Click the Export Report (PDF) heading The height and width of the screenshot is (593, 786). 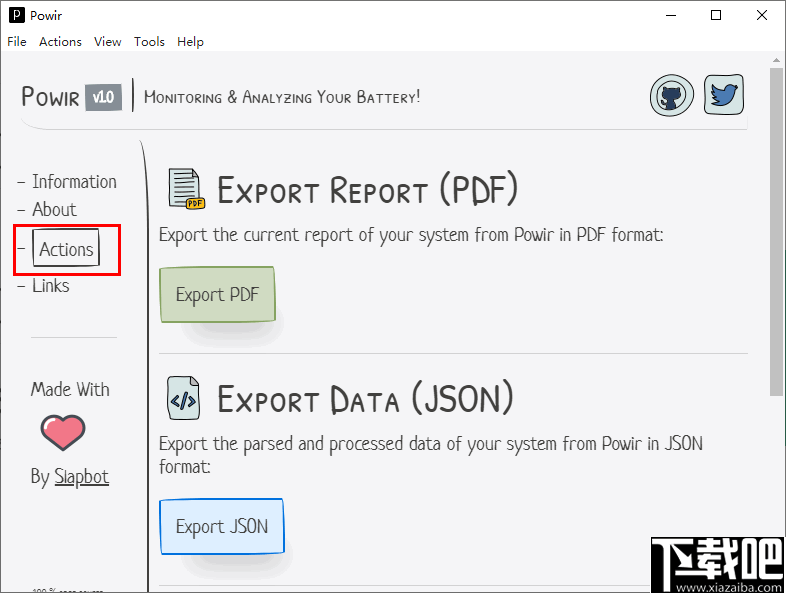[367, 189]
